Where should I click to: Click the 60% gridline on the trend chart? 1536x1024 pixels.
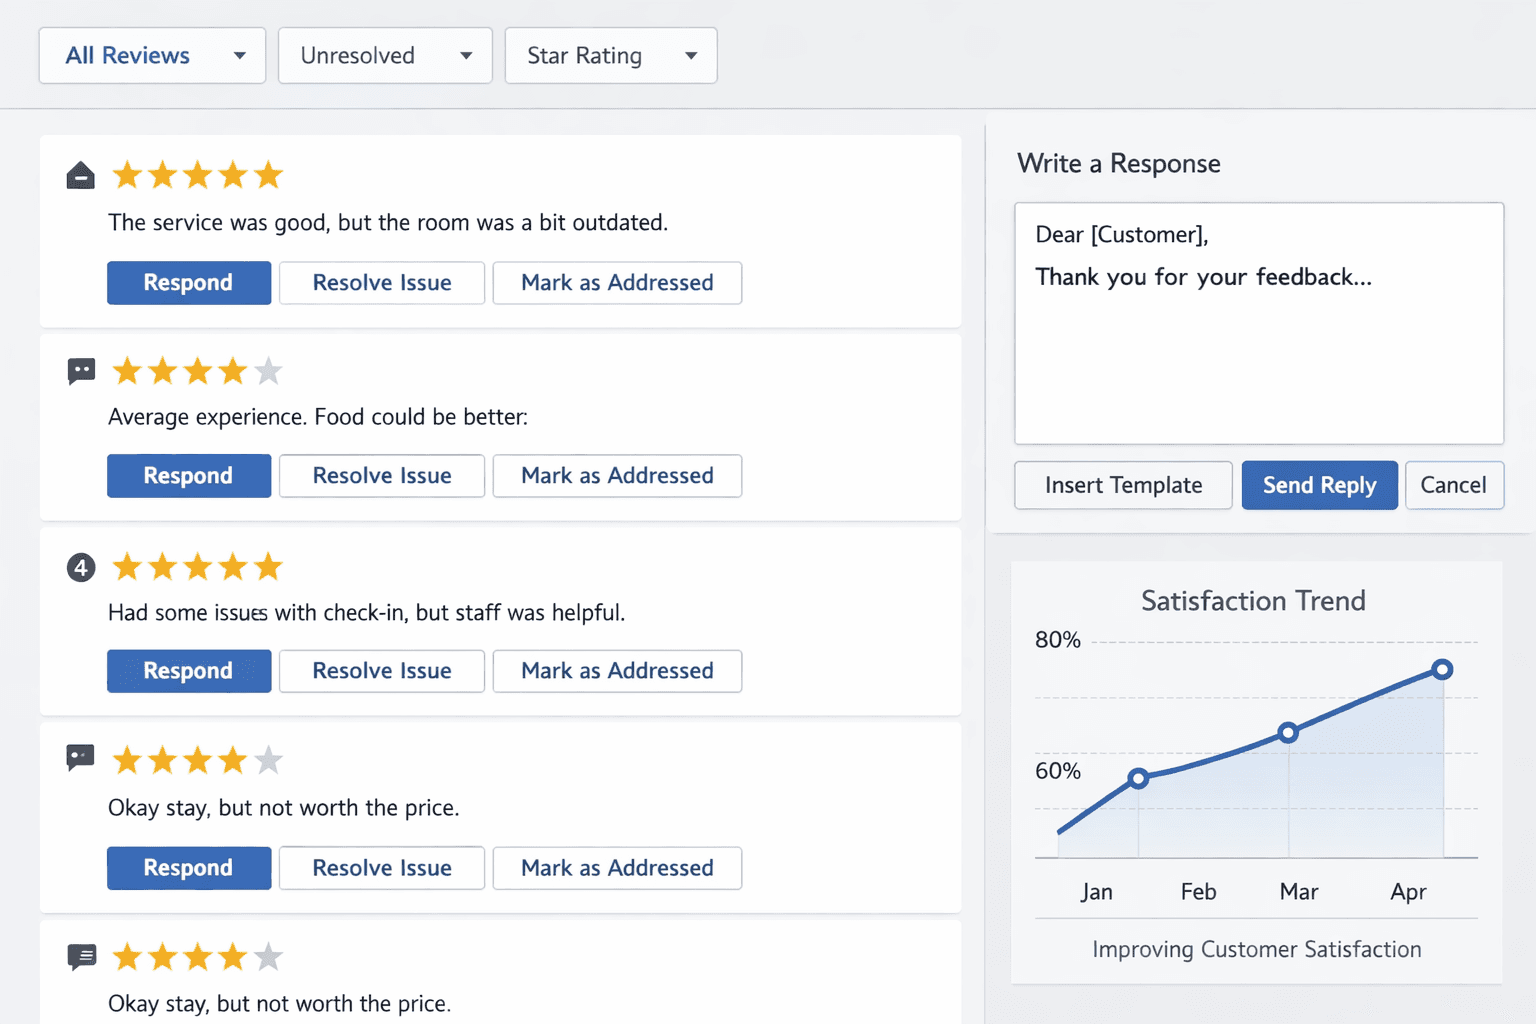[x=1057, y=771]
